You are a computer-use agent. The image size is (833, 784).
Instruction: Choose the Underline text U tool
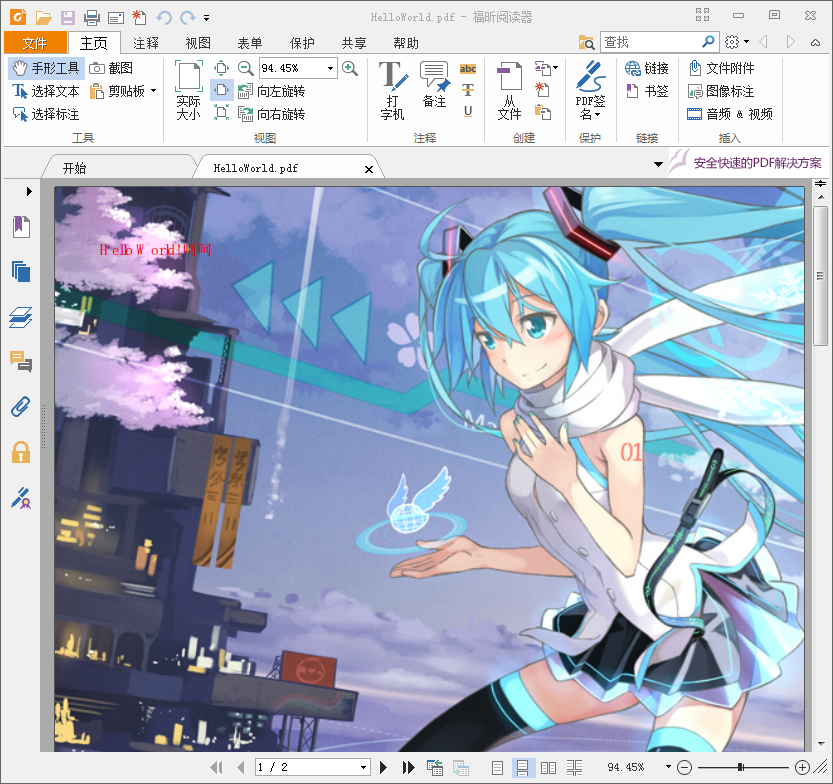(x=468, y=111)
